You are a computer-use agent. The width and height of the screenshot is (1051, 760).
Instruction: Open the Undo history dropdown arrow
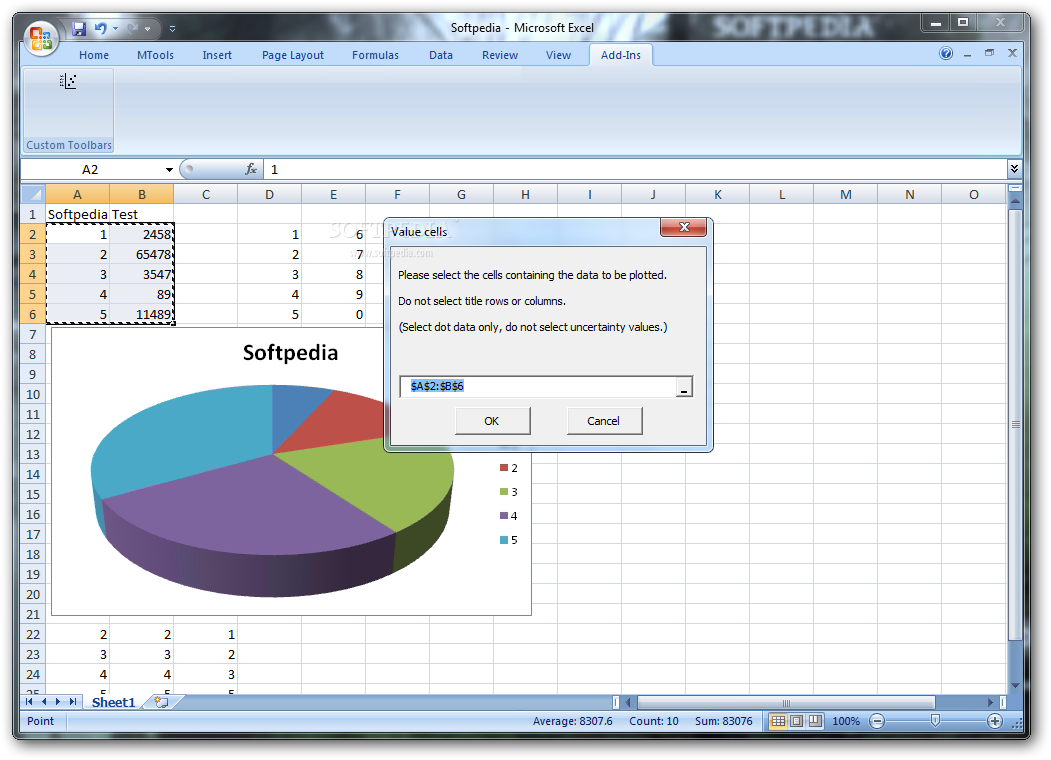pyautogui.click(x=115, y=29)
